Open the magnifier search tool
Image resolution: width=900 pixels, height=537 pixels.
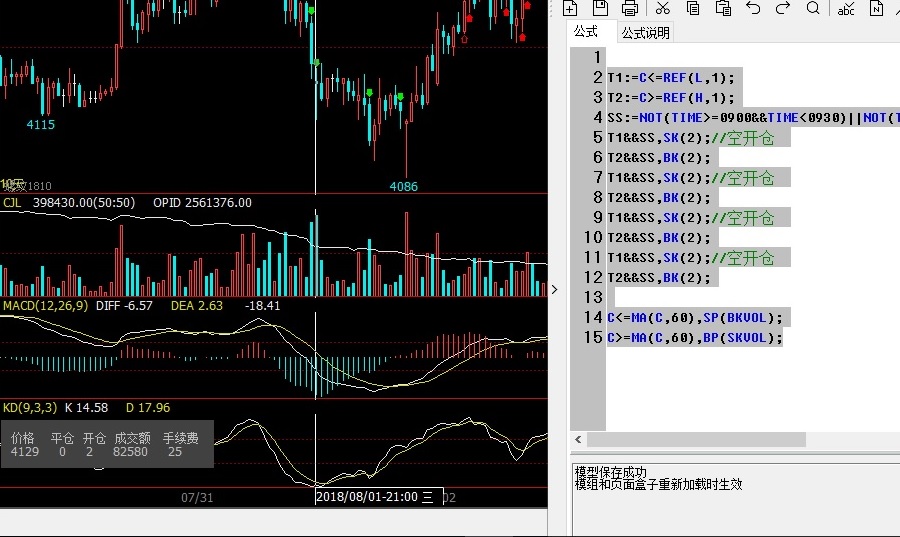click(813, 8)
